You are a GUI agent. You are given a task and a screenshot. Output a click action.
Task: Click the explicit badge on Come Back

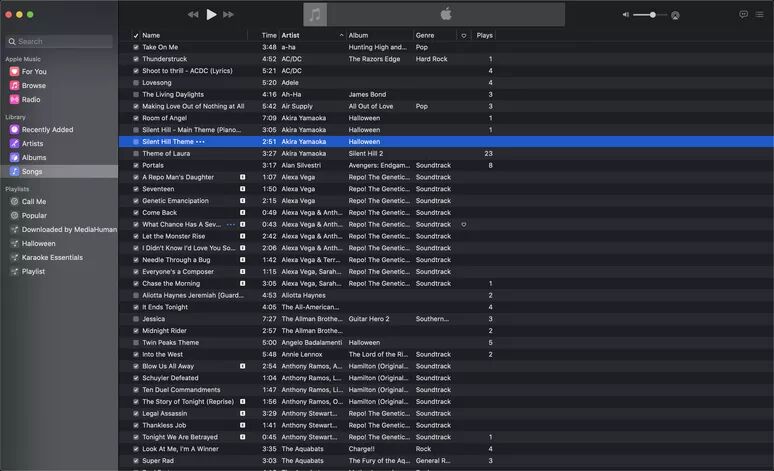point(242,213)
